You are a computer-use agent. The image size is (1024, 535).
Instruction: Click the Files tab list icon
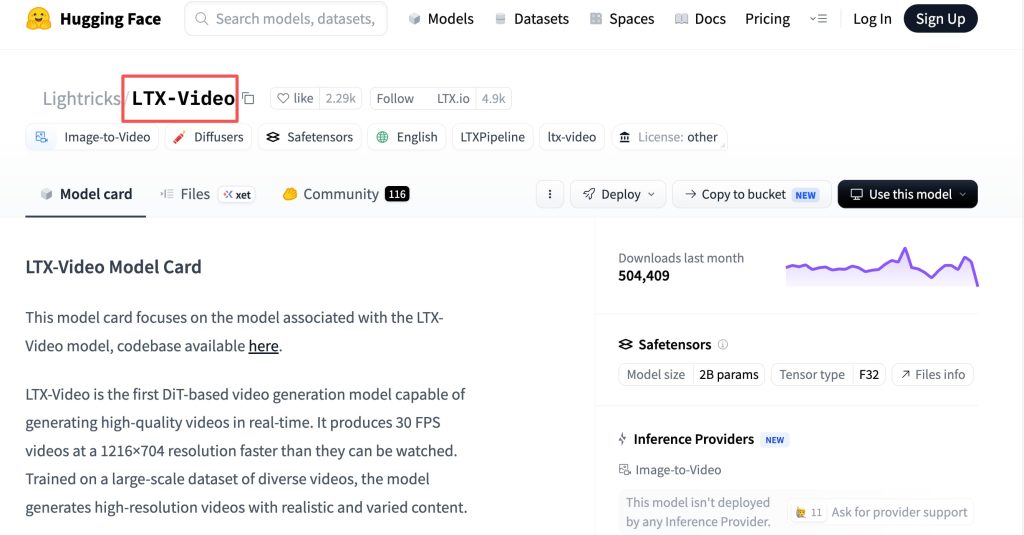(167, 194)
